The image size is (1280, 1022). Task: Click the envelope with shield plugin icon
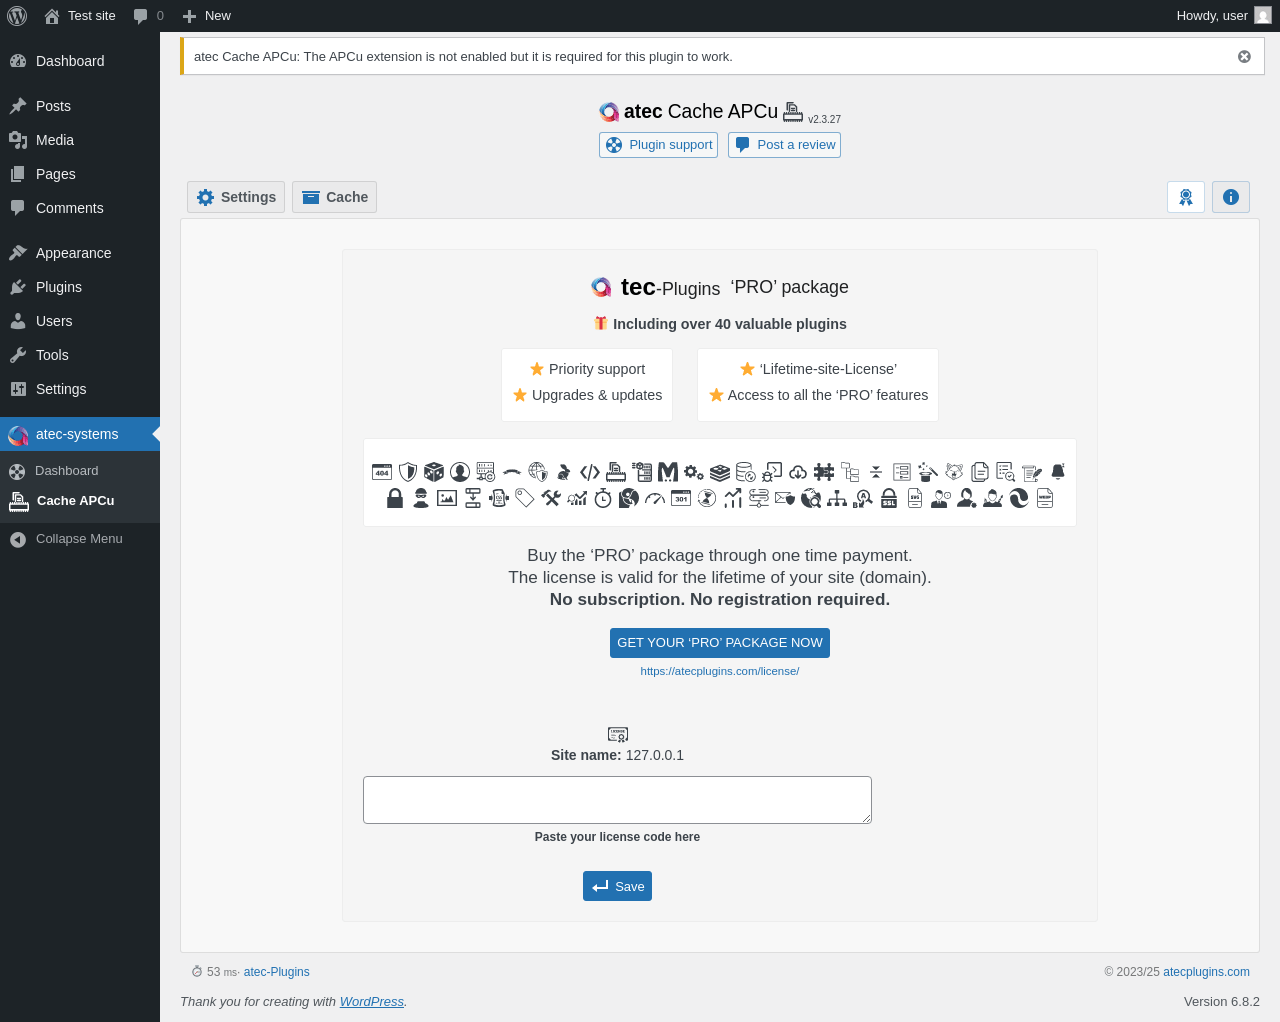coord(785,498)
